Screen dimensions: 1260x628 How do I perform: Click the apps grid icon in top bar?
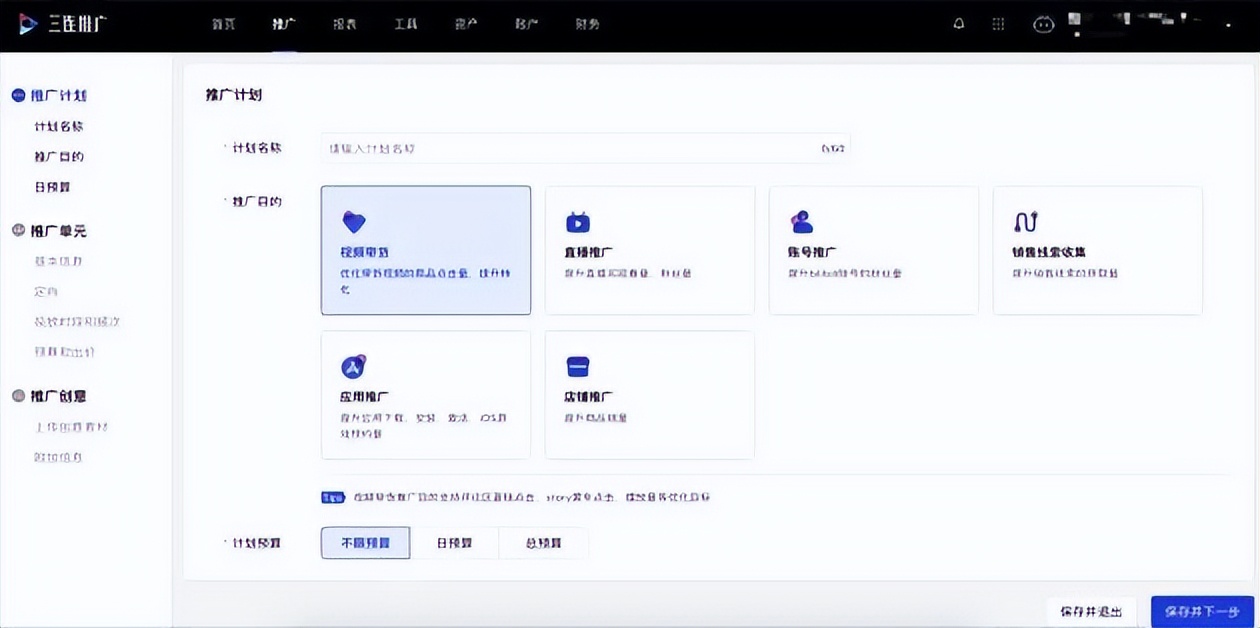[997, 23]
